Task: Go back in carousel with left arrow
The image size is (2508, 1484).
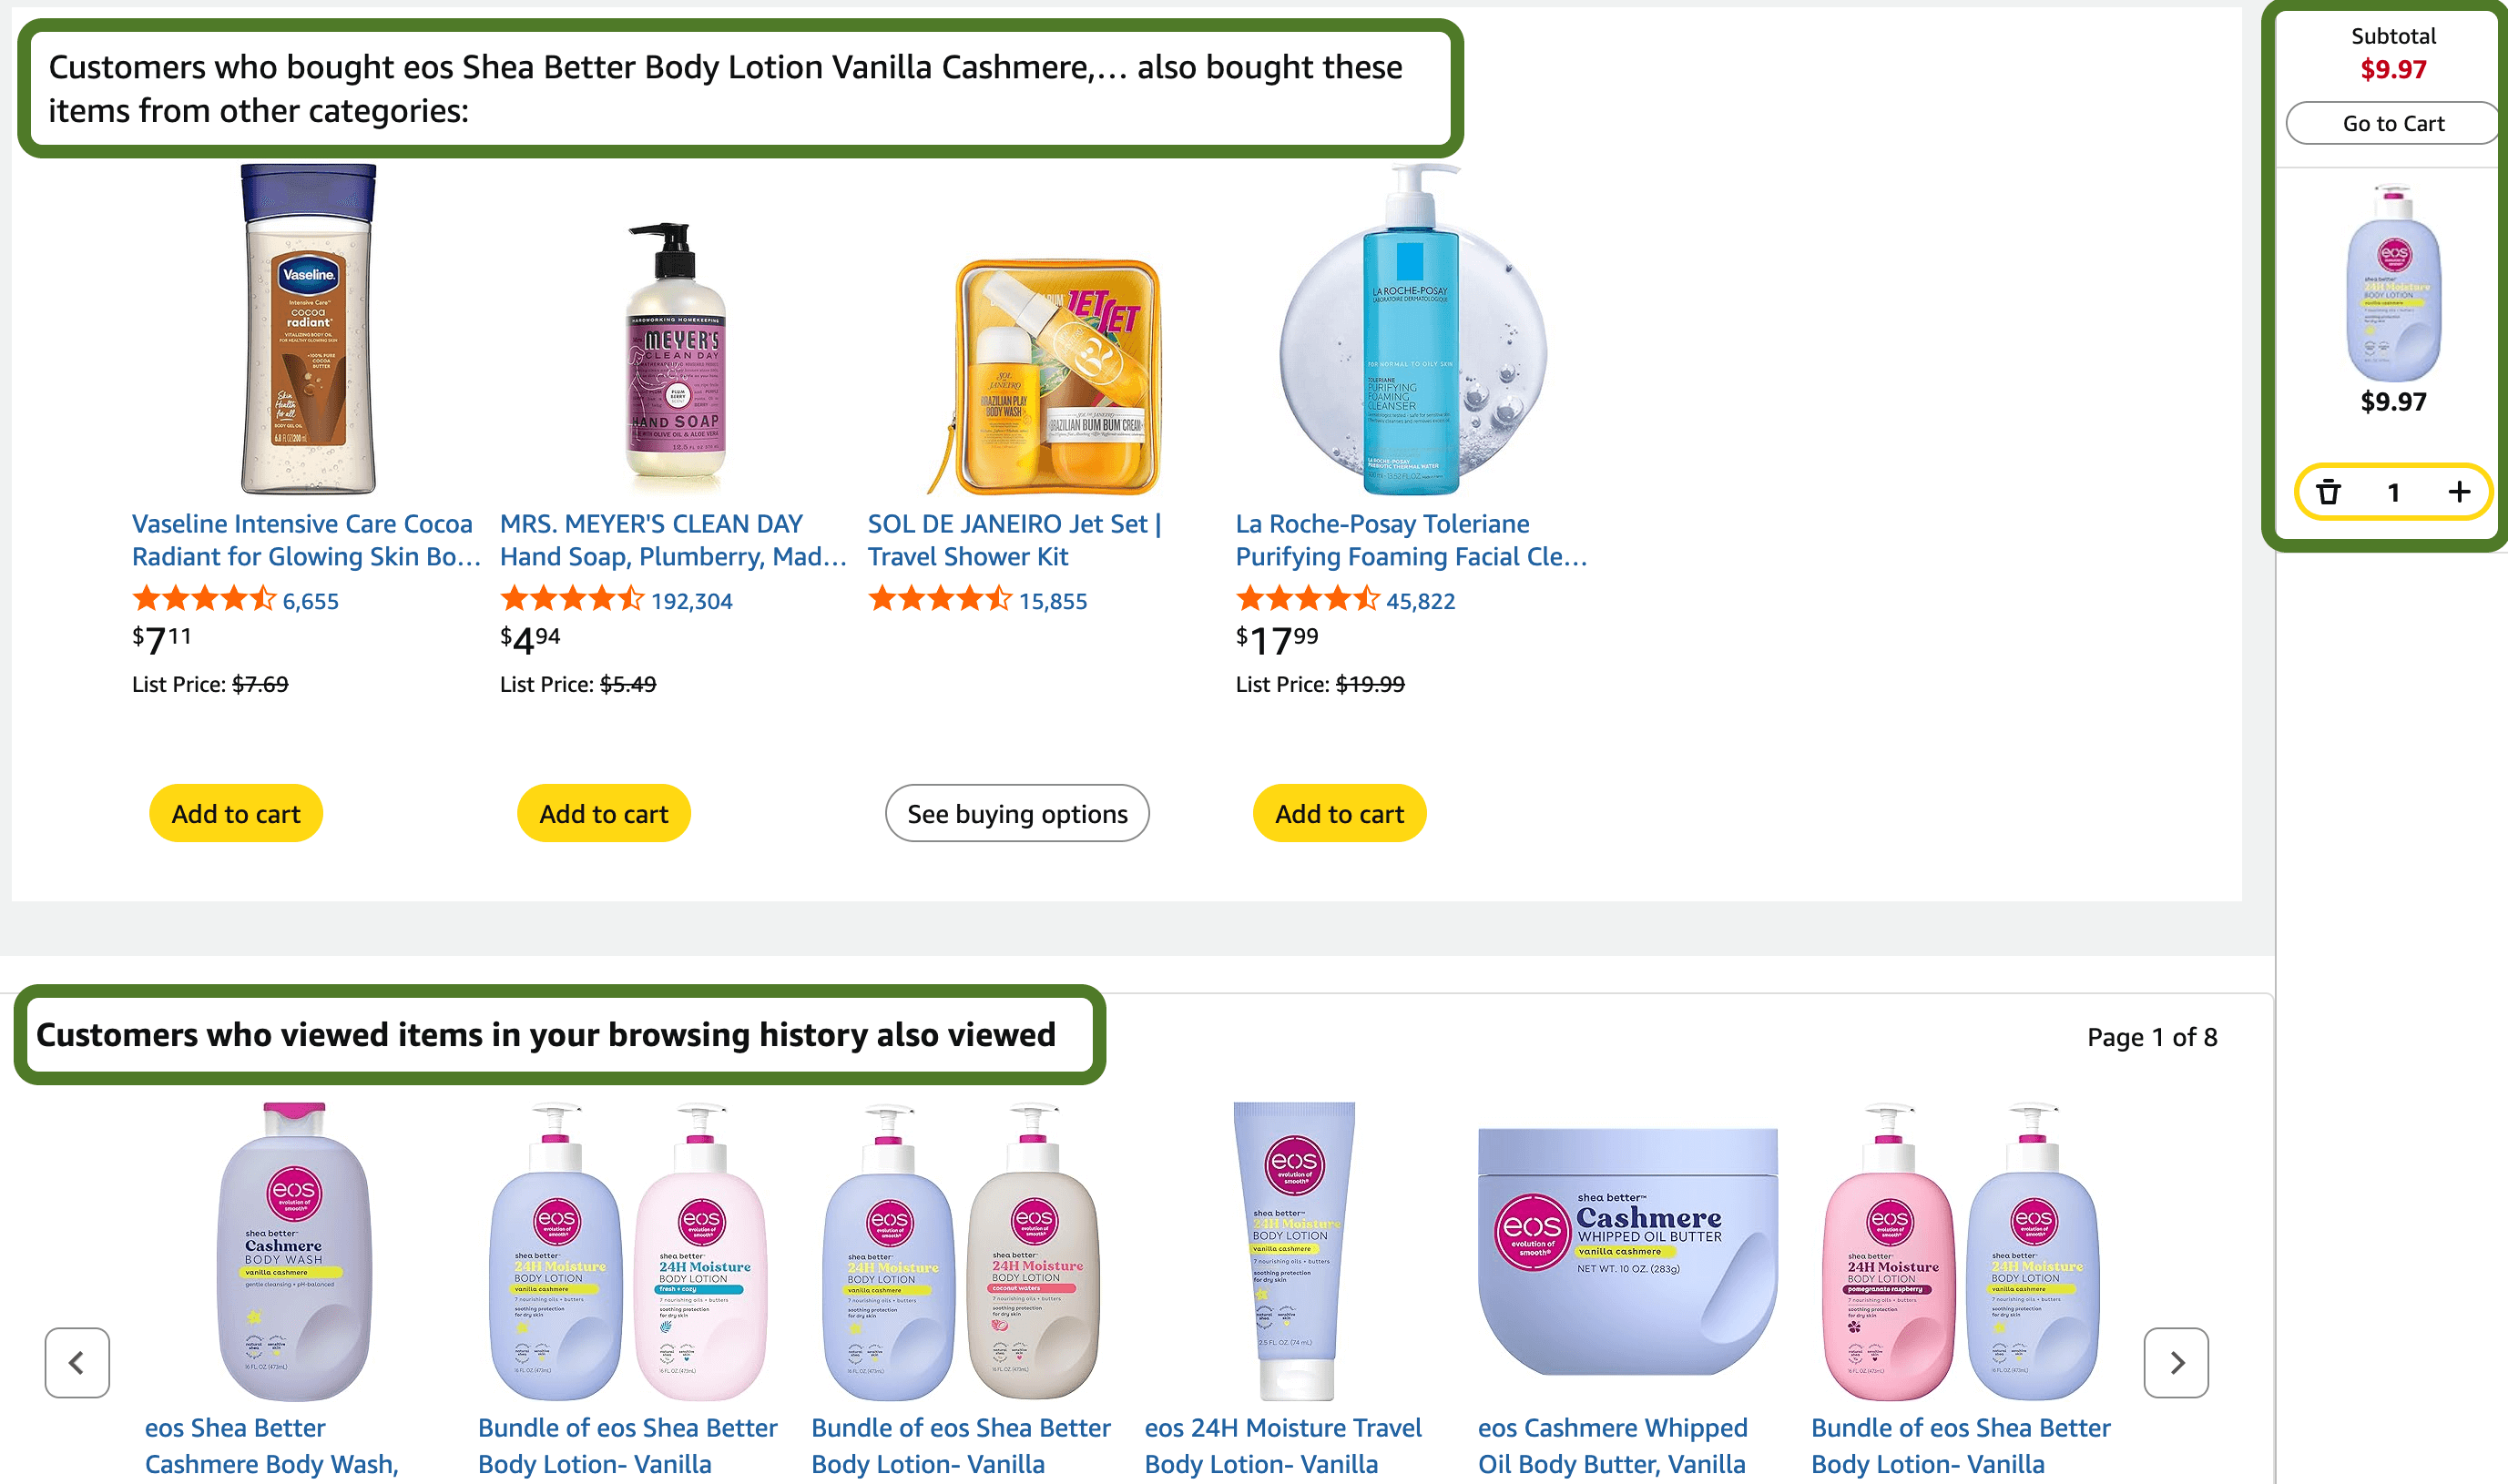Action: coord(77,1363)
